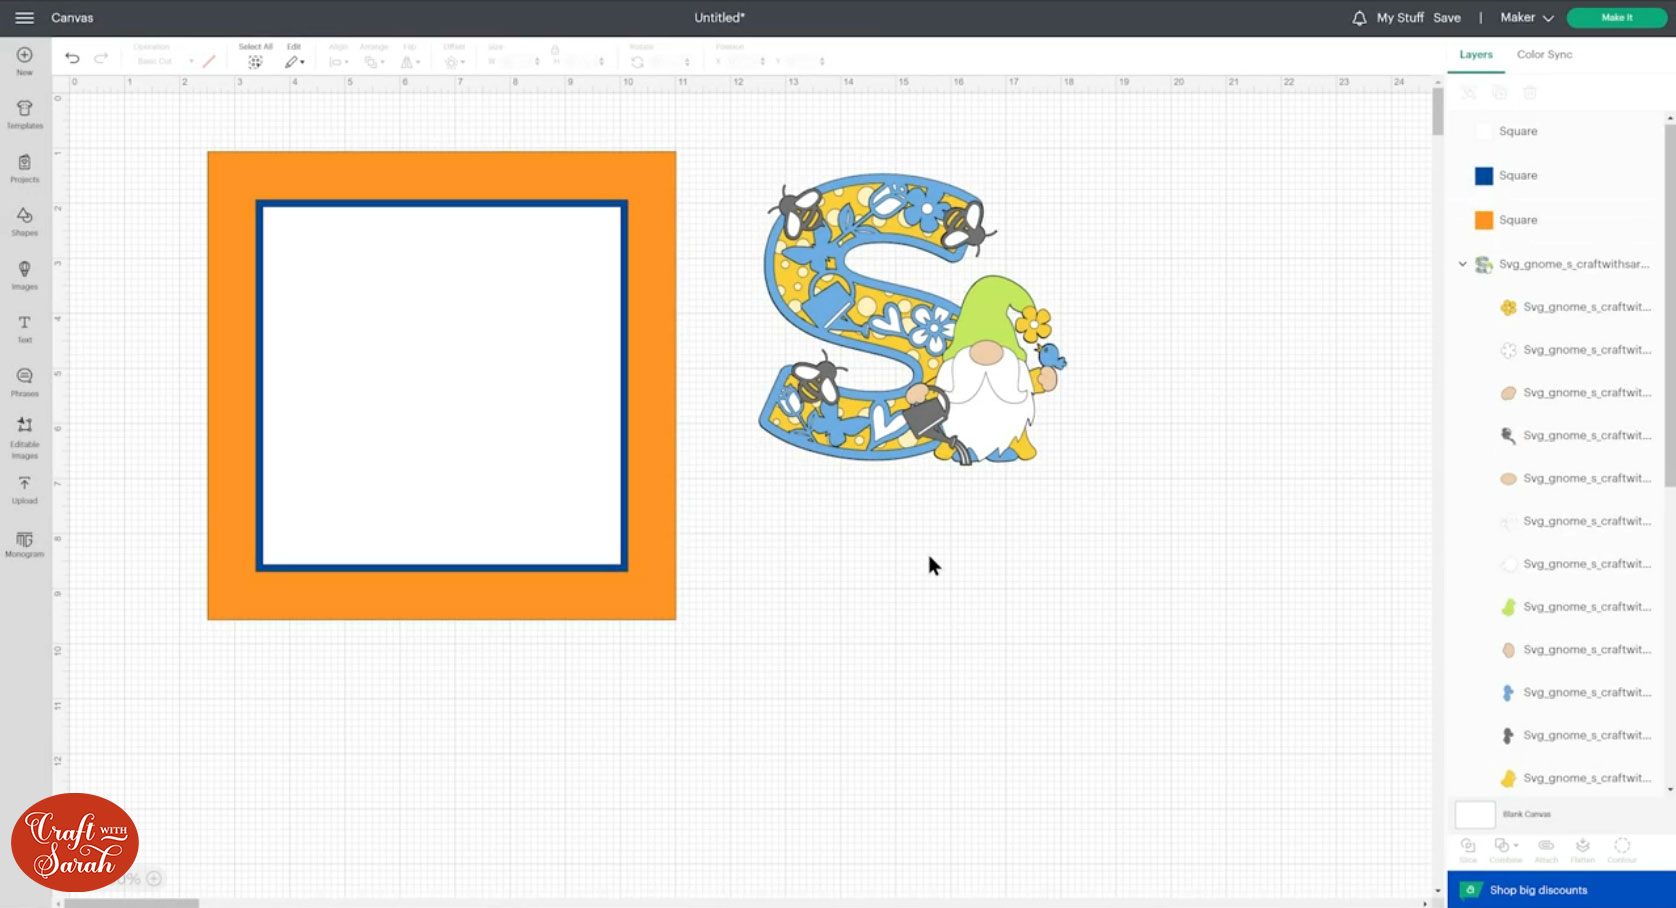The image size is (1676, 908).
Task: Select the blue Square layer swatch
Action: (x=1484, y=176)
